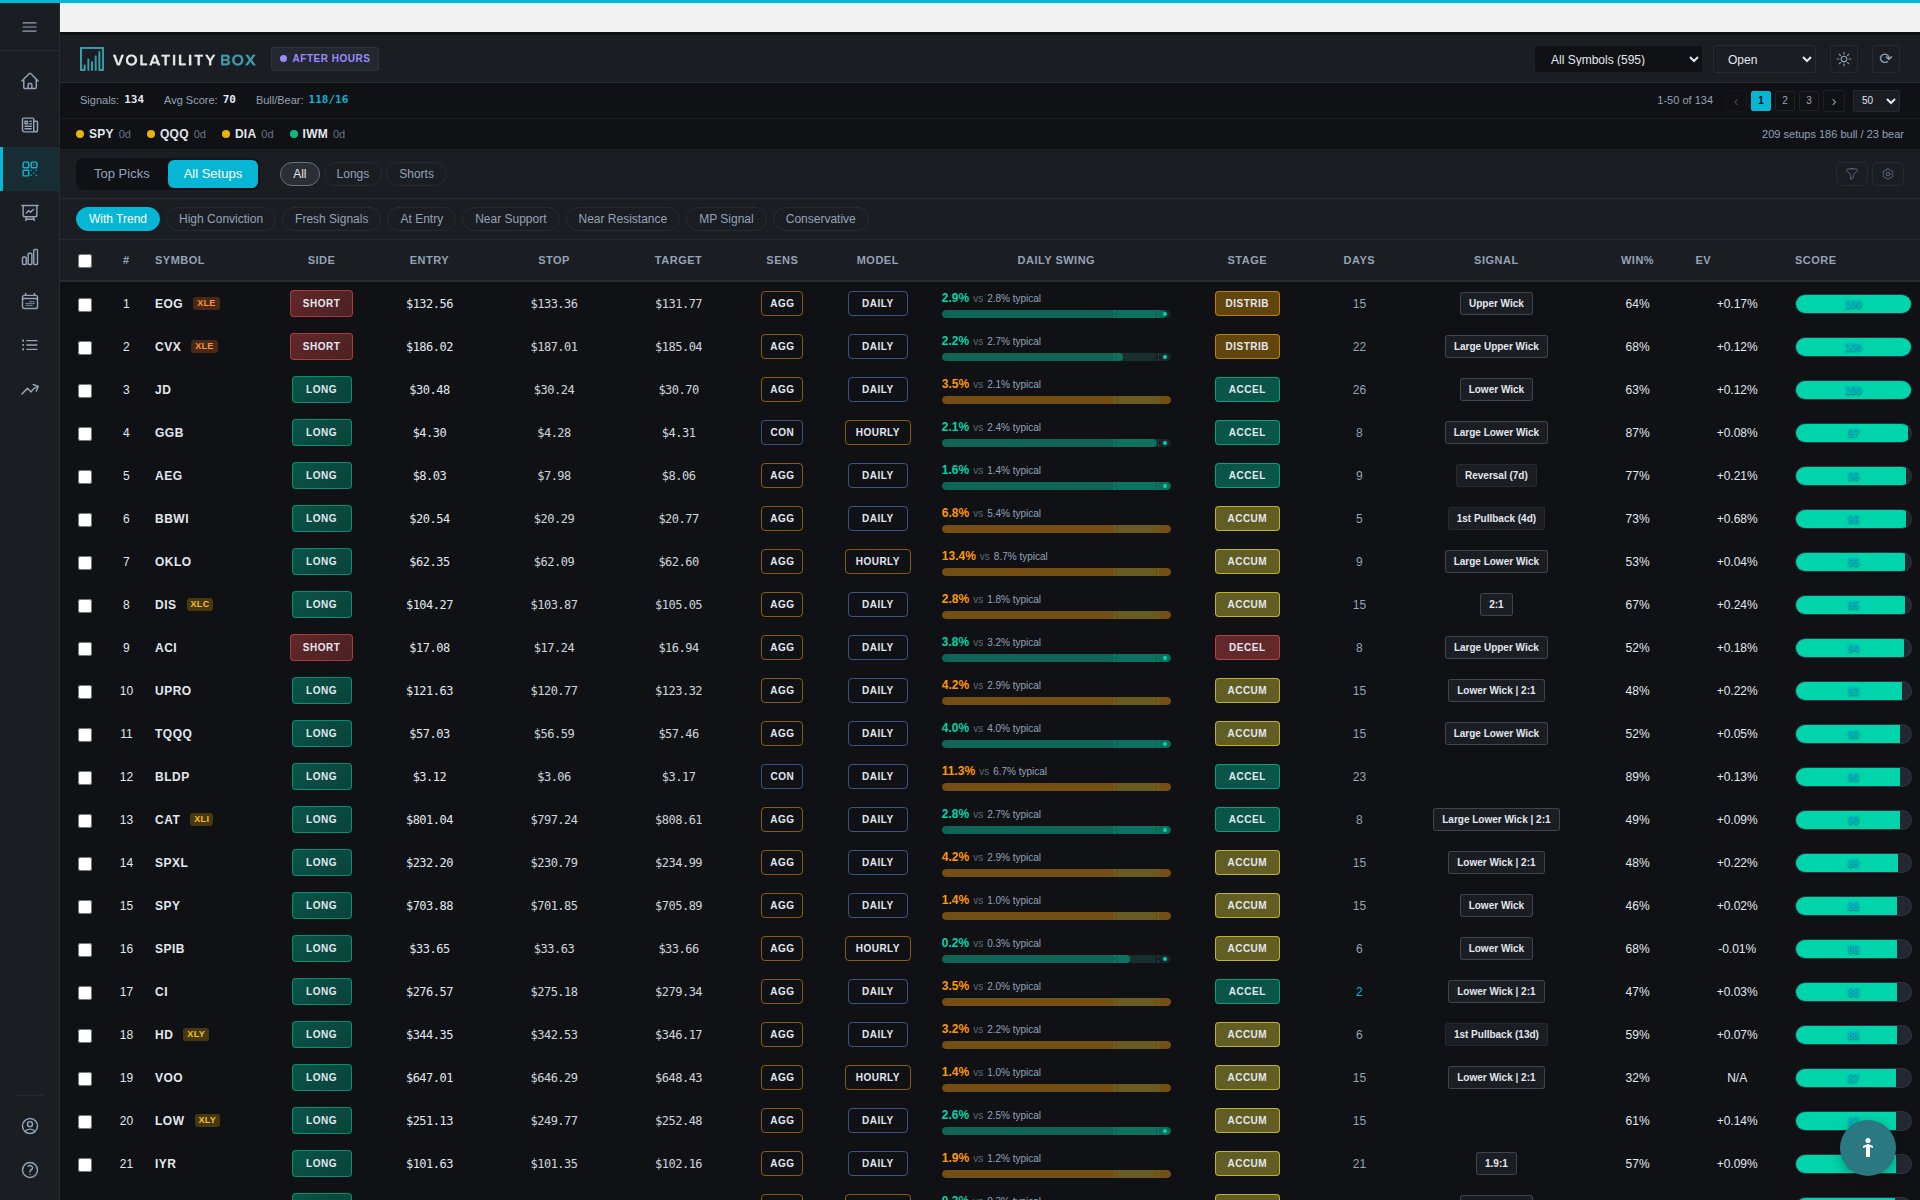Go to page 2
This screenshot has height=1200, width=1920.
[x=1785, y=101]
